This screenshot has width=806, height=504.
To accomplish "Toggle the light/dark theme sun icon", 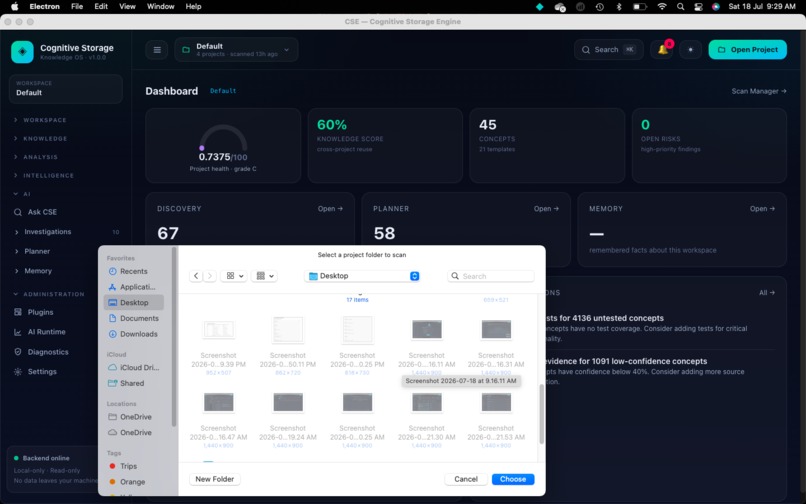I will pos(690,50).
